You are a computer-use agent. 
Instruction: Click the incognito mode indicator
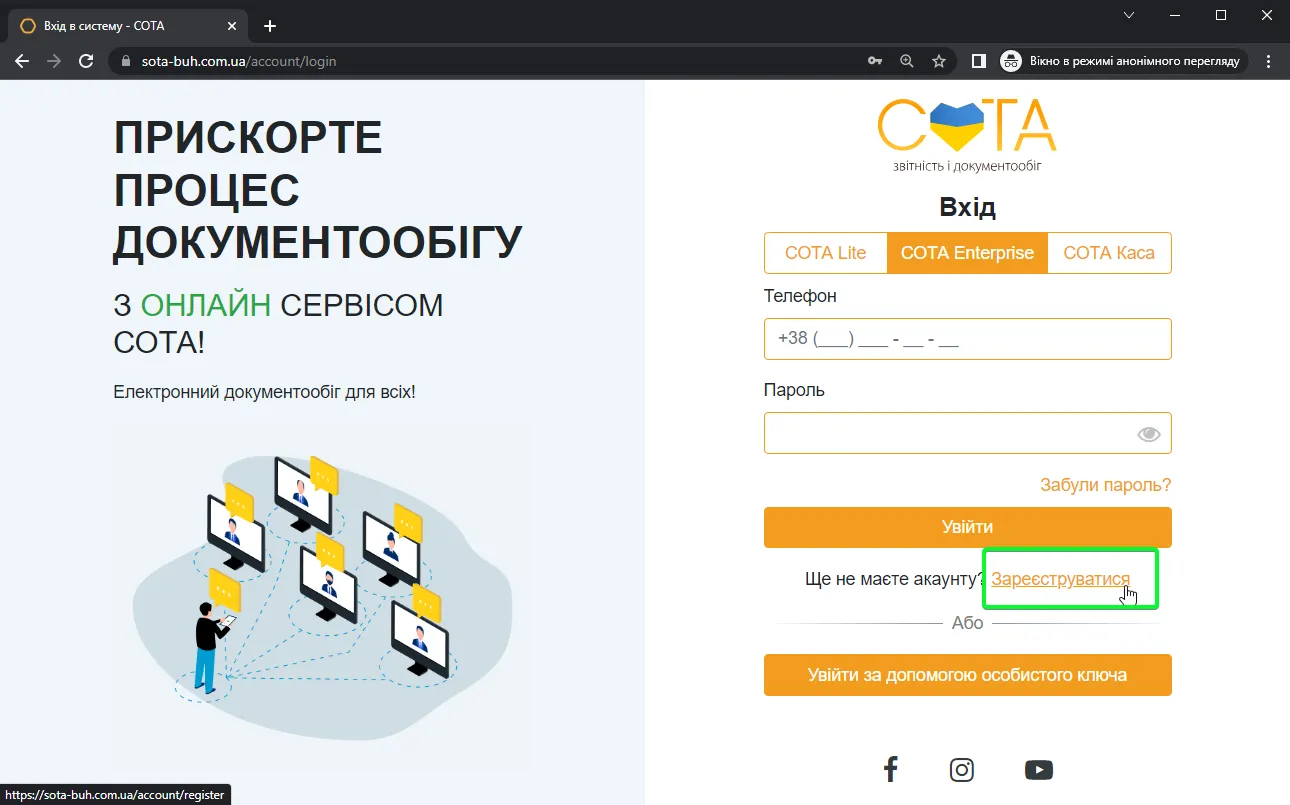coord(1123,61)
